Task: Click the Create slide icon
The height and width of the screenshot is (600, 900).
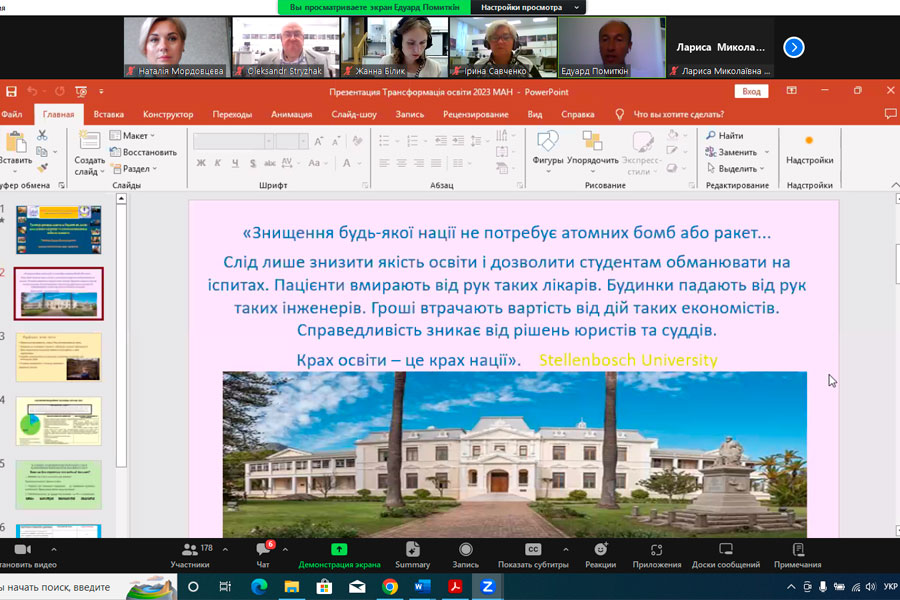Action: pyautogui.click(x=89, y=141)
